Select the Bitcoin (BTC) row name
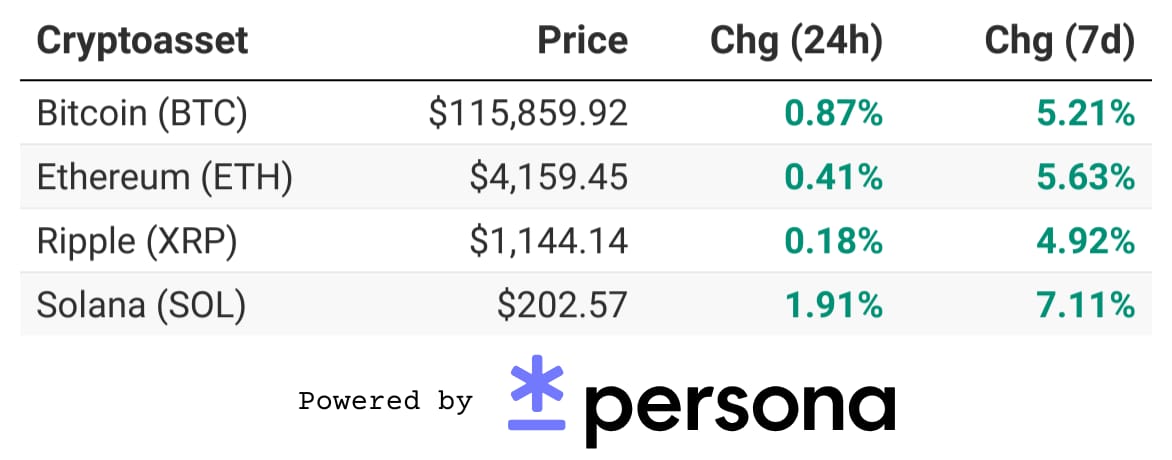 [142, 113]
